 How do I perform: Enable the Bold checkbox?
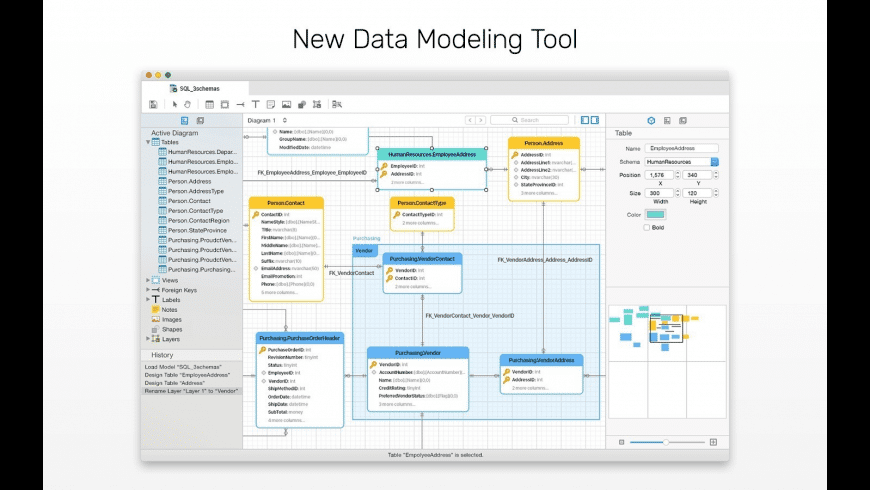[x=646, y=228]
